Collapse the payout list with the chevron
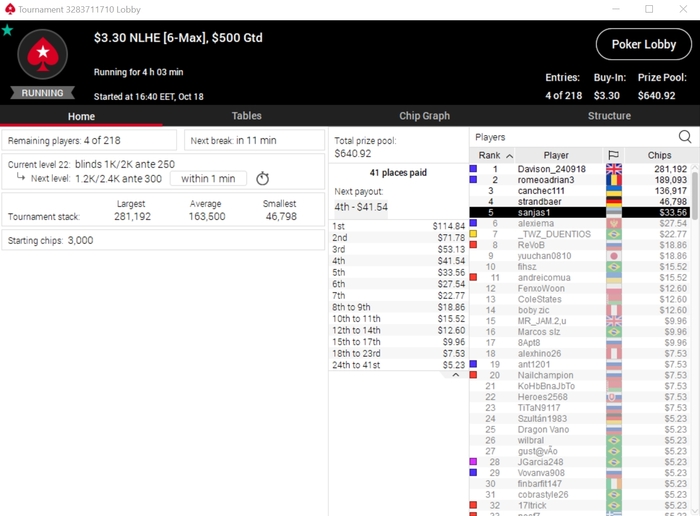This screenshot has width=700, height=516. pos(455,375)
